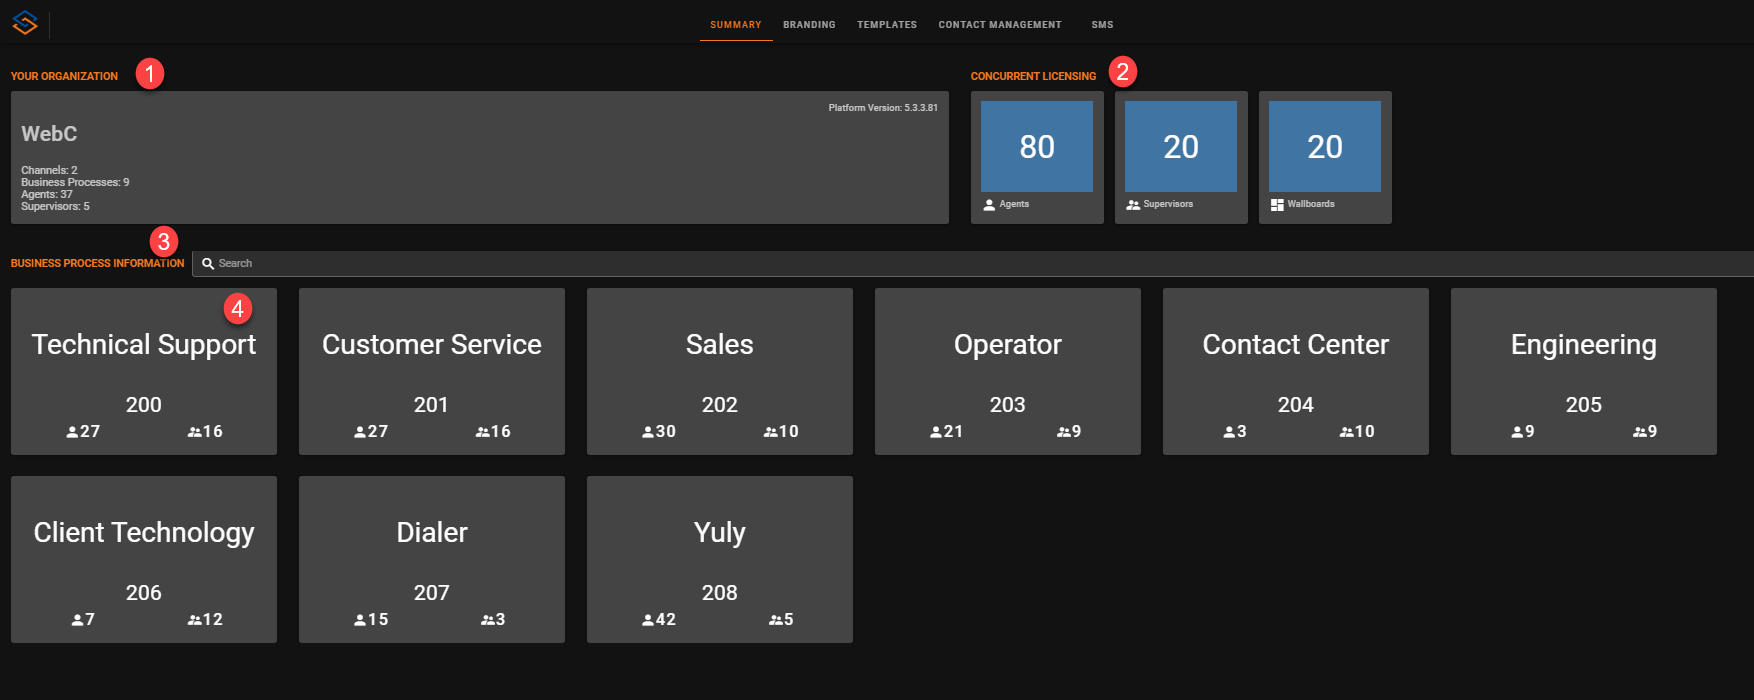Click the Wallboards grid icon
Image resolution: width=1754 pixels, height=700 pixels.
click(1277, 204)
